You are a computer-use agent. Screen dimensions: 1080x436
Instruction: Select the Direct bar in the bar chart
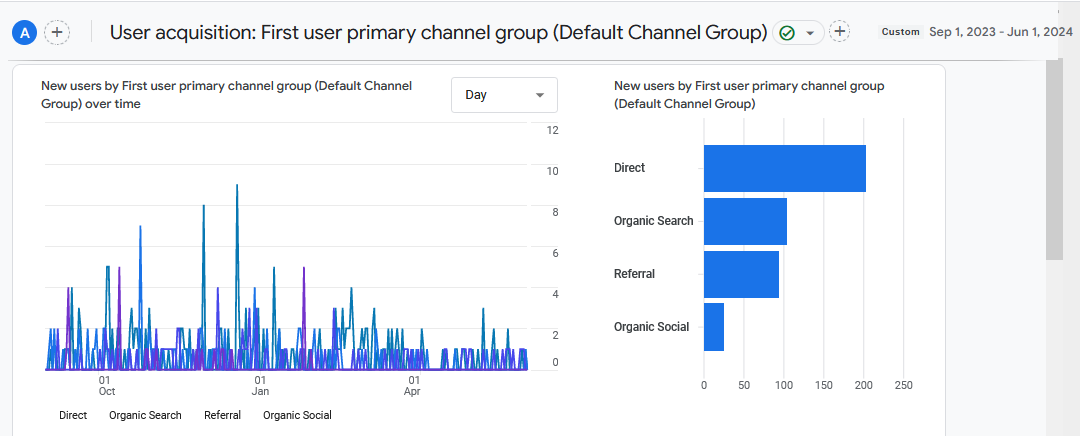click(x=784, y=168)
